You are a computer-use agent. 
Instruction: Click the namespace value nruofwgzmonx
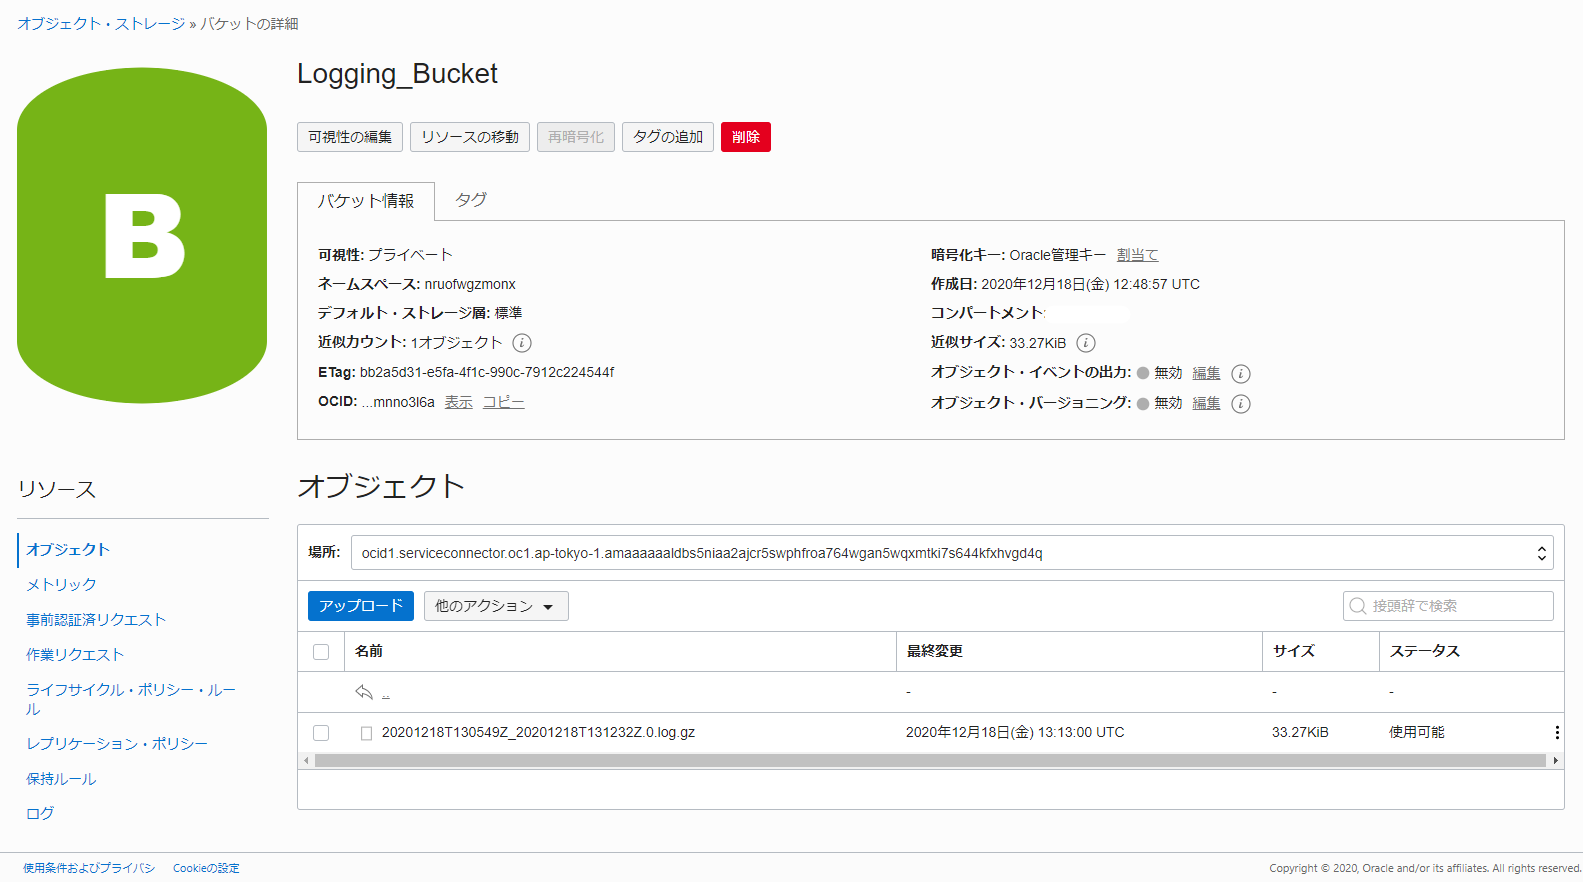tap(470, 284)
